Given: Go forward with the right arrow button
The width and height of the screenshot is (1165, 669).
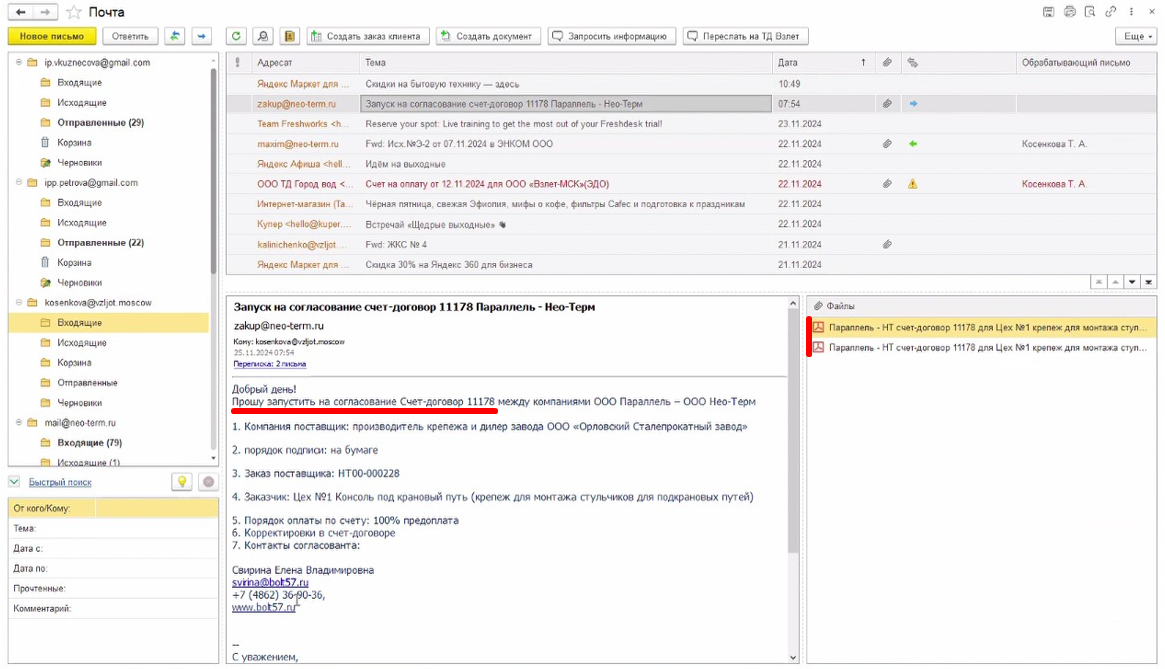Looking at the screenshot, I should coord(45,12).
